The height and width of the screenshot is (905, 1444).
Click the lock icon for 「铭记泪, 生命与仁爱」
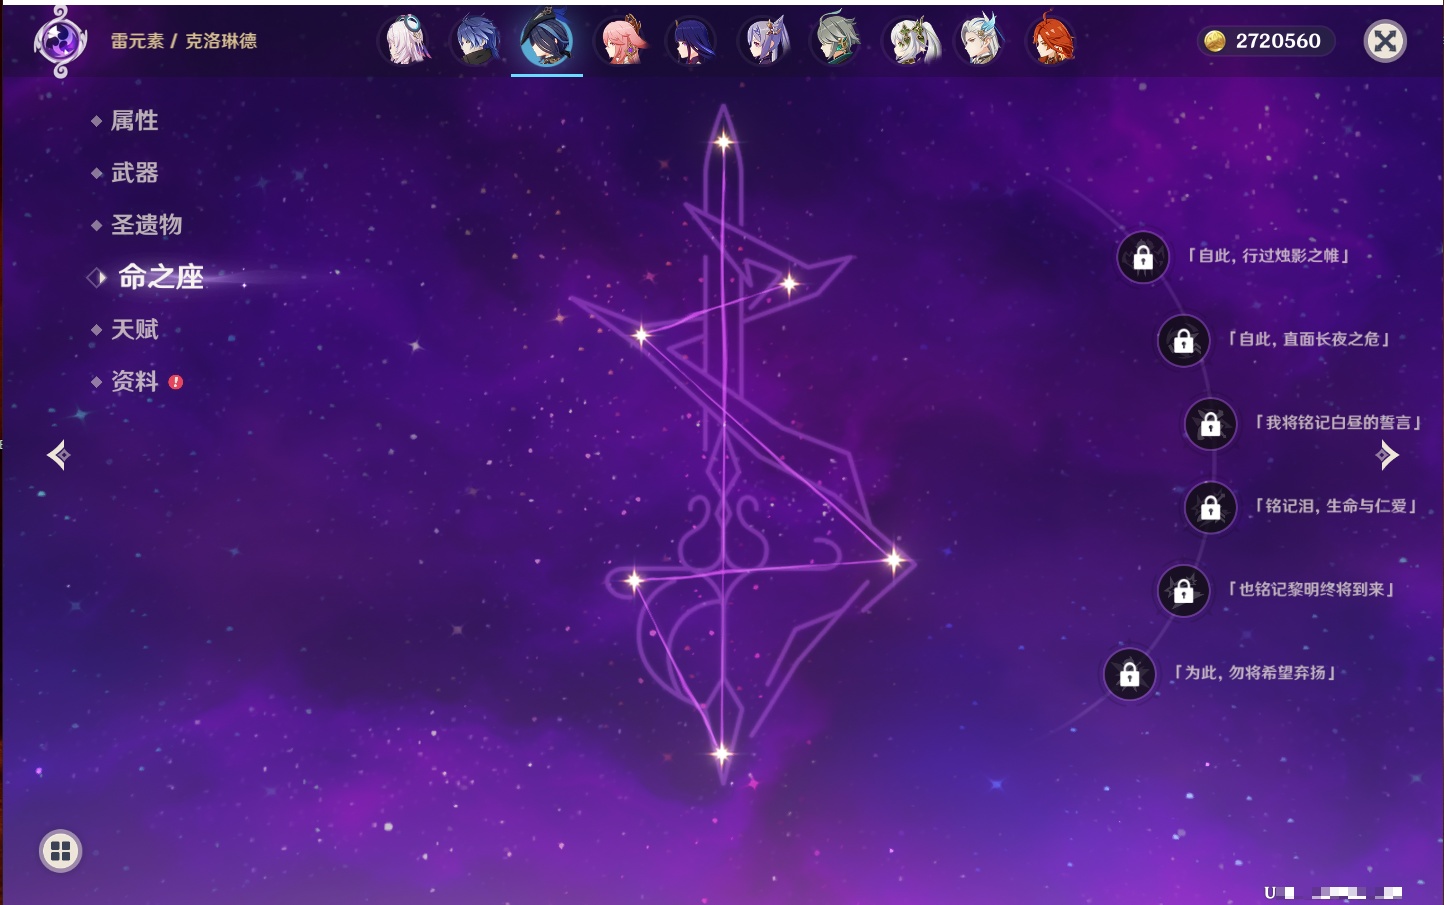pyautogui.click(x=1210, y=508)
